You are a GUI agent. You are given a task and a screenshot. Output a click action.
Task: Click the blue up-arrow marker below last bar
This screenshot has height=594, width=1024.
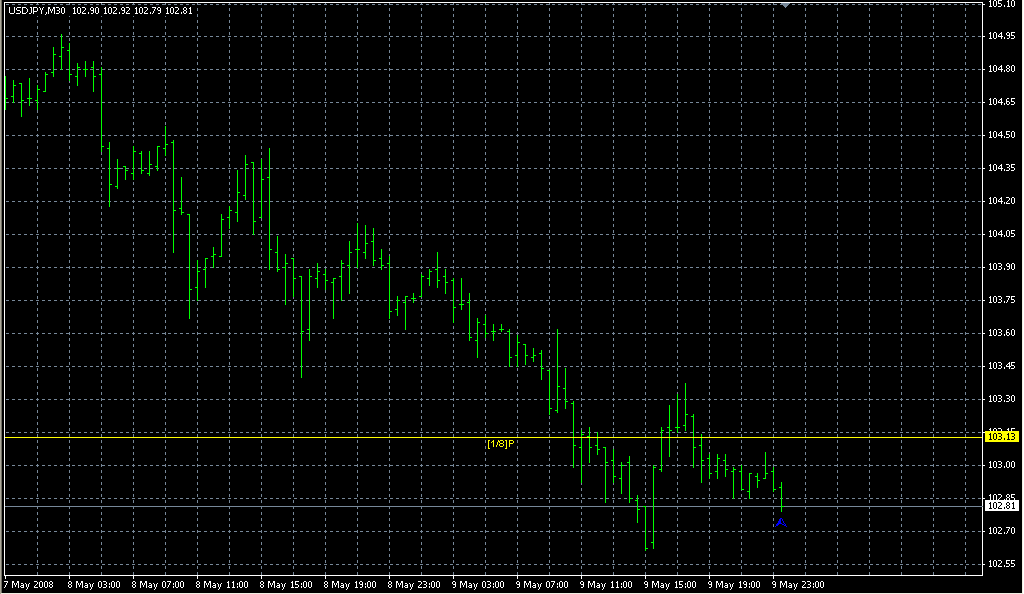[x=781, y=523]
